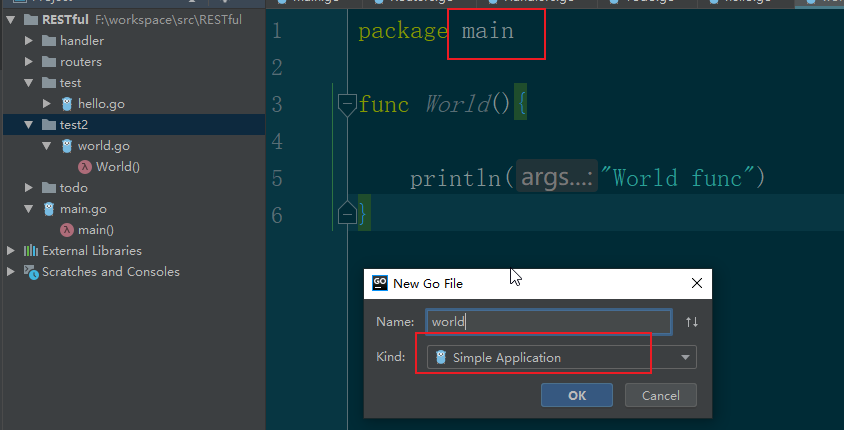Click the todo folder icon
Screen dimensions: 844x430
[49, 188]
